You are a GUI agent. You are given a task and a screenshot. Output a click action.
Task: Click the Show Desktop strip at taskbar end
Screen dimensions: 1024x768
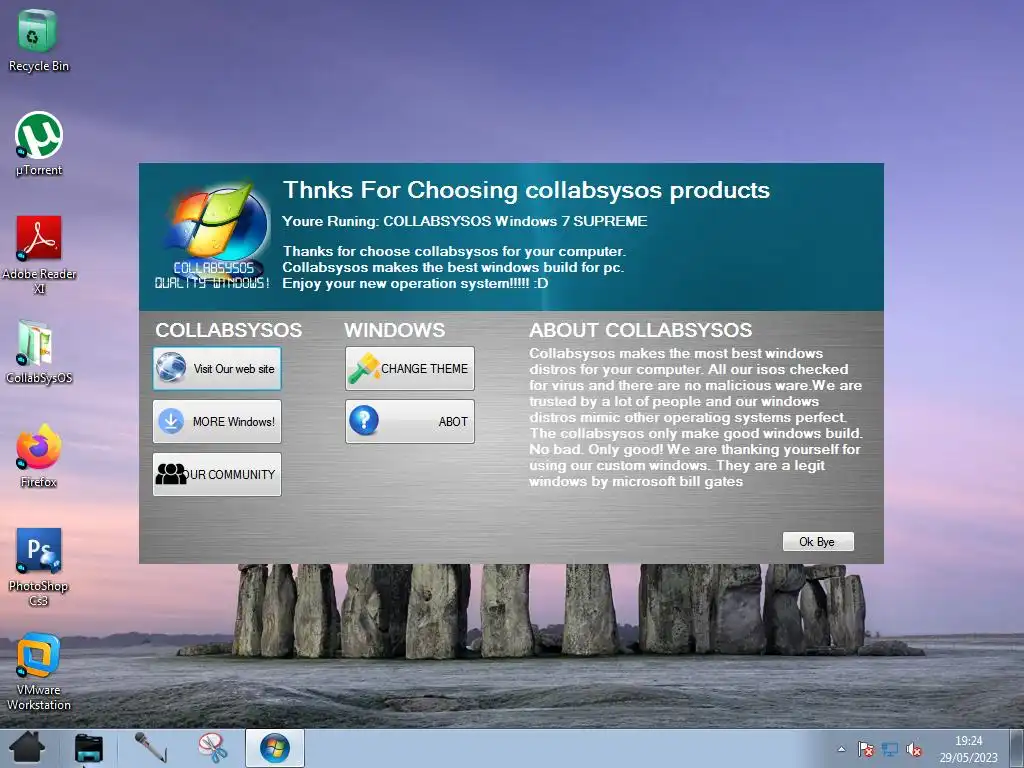(x=1016, y=748)
